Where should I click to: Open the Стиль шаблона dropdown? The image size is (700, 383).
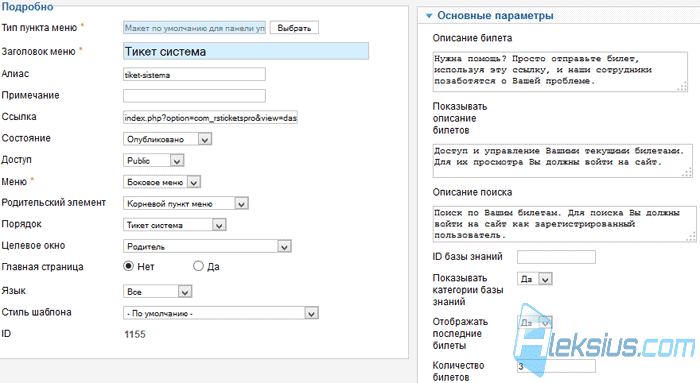[221, 313]
